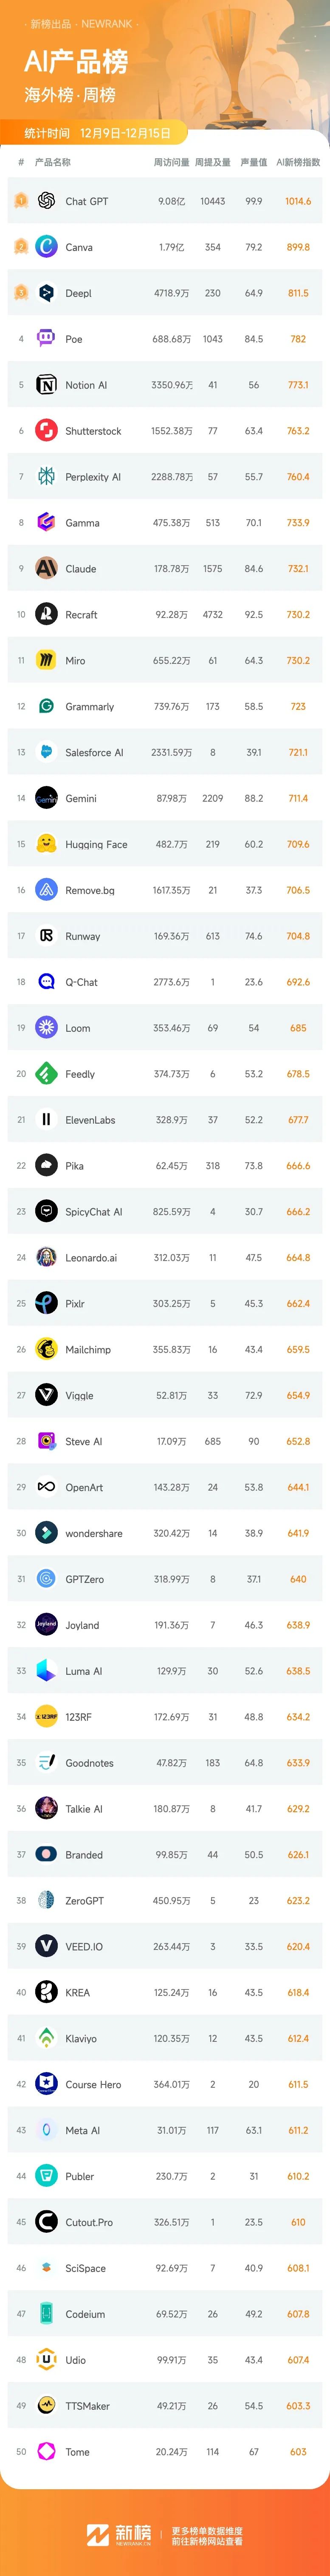Click the Udio logo icon
Screen dimensions: 330x2576
(x=46, y=2359)
